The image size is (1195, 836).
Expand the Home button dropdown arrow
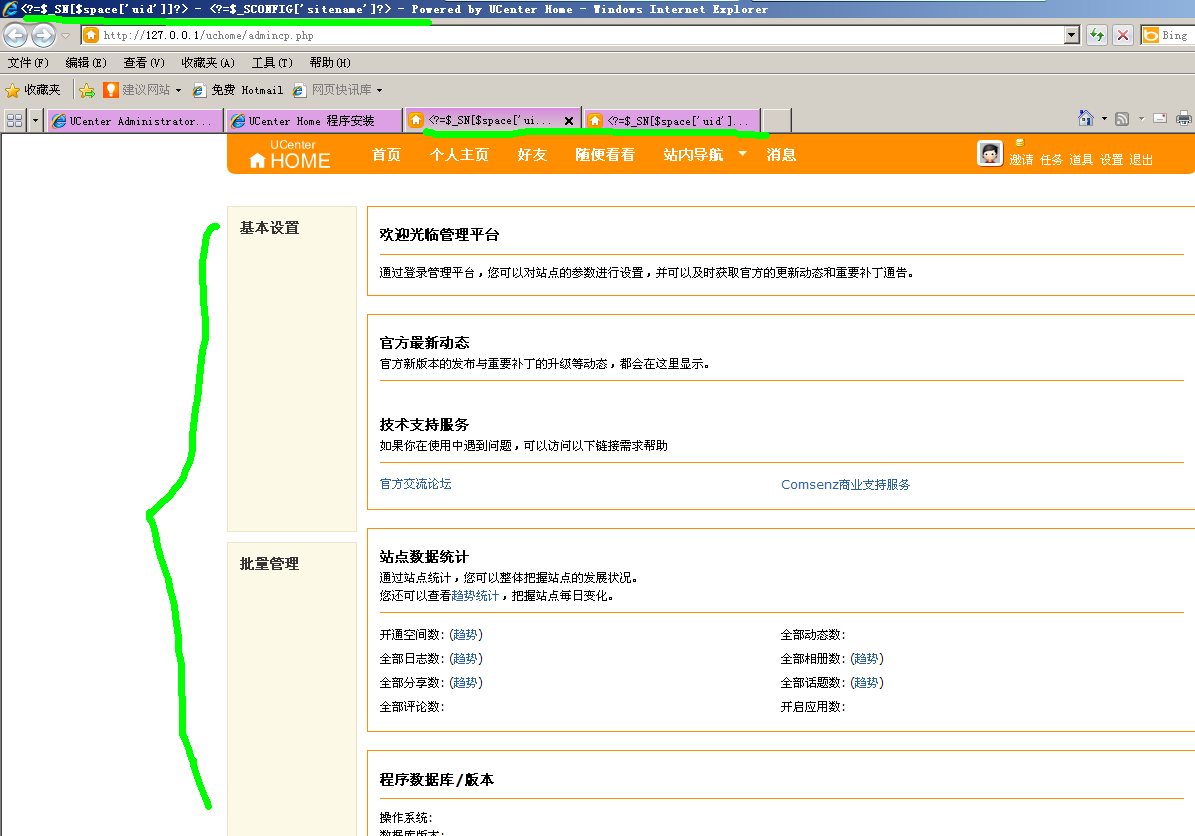point(1104,118)
